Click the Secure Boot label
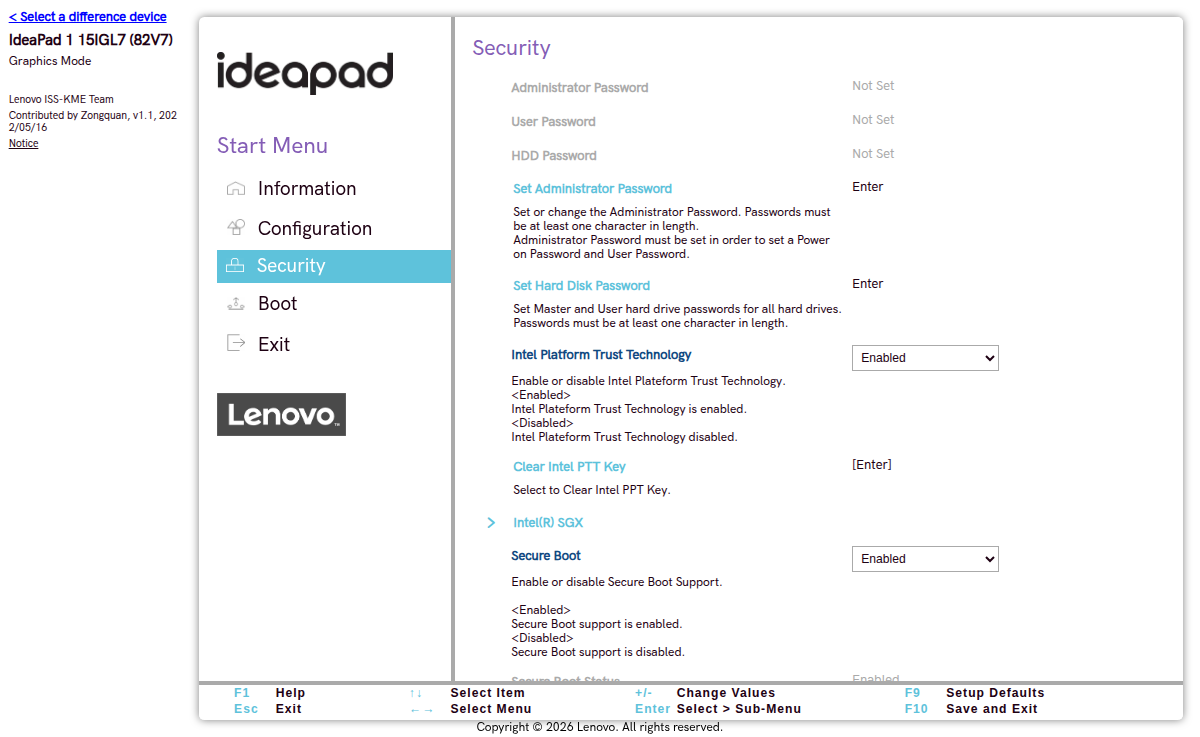 coord(546,556)
